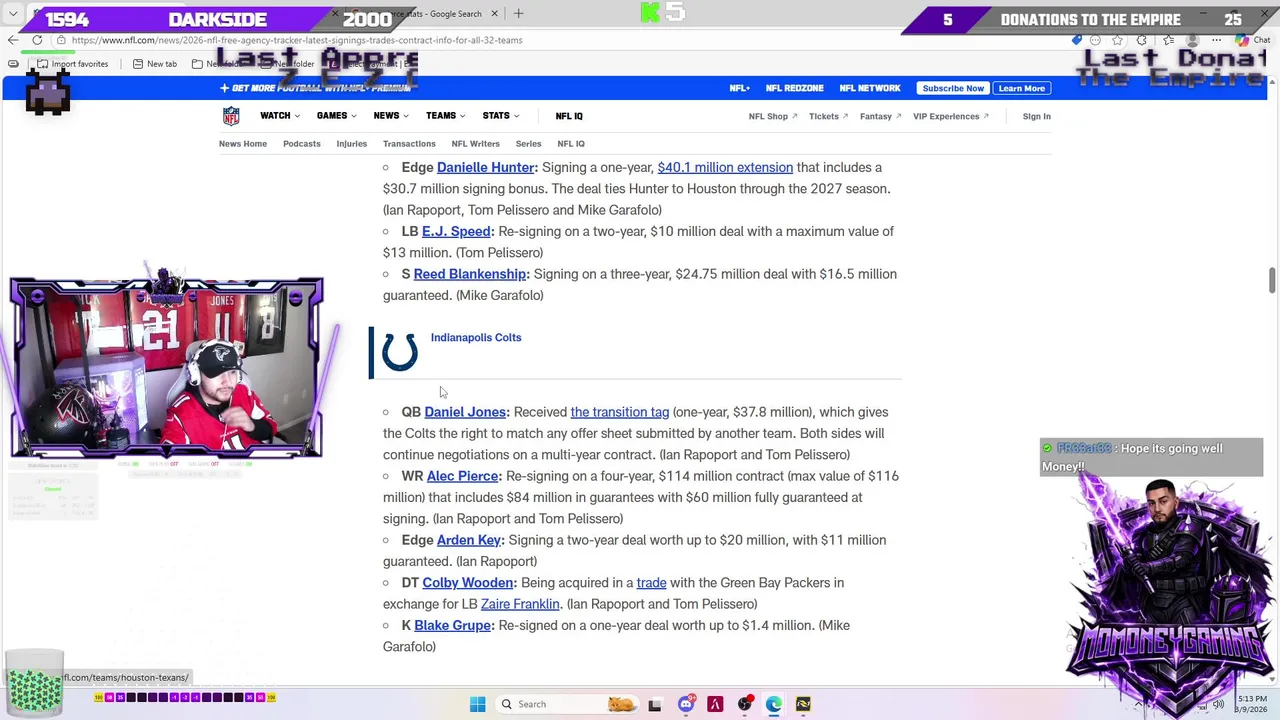Open the VIP Experiences link
Image resolution: width=1280 pixels, height=720 pixels.
950,116
